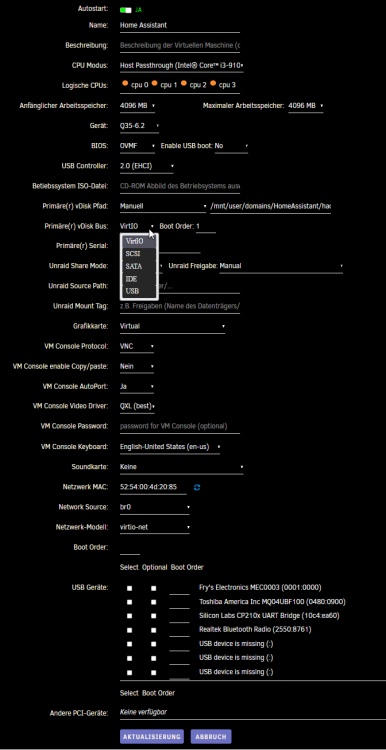Select USB in vDisk Bus list
Viewport: 386px width, 750px height.
[139, 291]
